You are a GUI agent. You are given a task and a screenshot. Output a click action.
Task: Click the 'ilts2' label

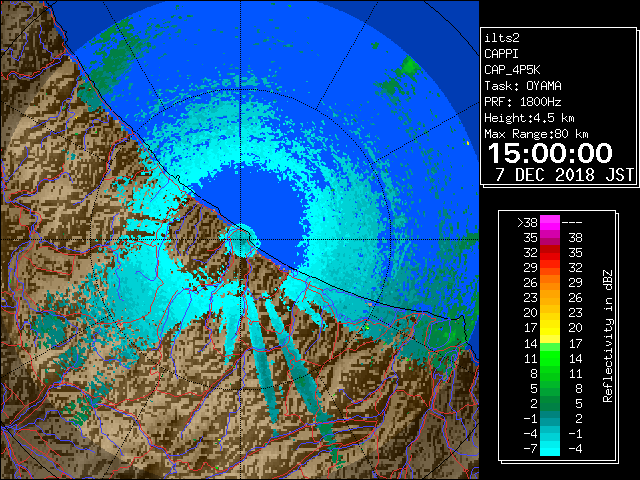point(502,38)
